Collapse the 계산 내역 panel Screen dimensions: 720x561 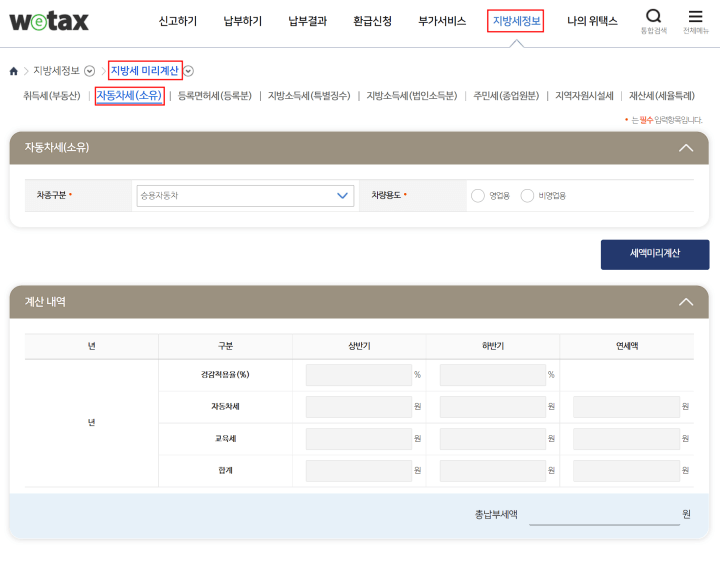686,302
